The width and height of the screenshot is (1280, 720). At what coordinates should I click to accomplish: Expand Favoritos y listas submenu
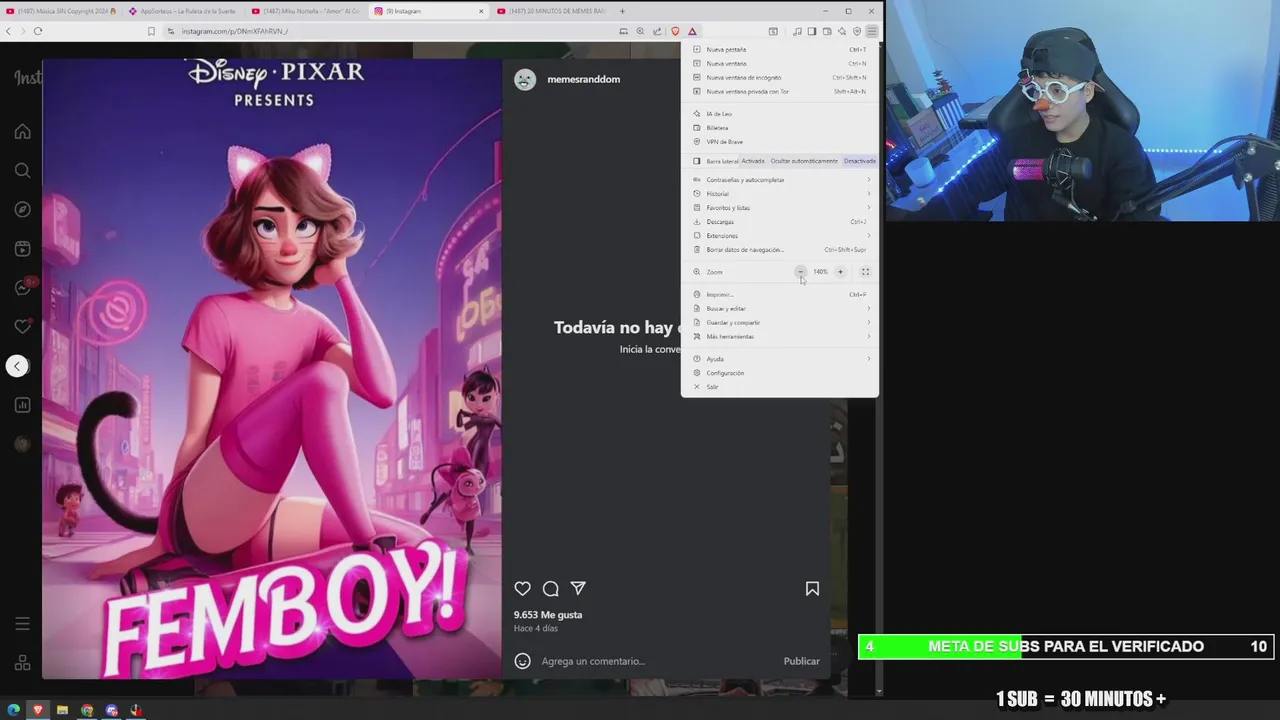[x=780, y=208]
